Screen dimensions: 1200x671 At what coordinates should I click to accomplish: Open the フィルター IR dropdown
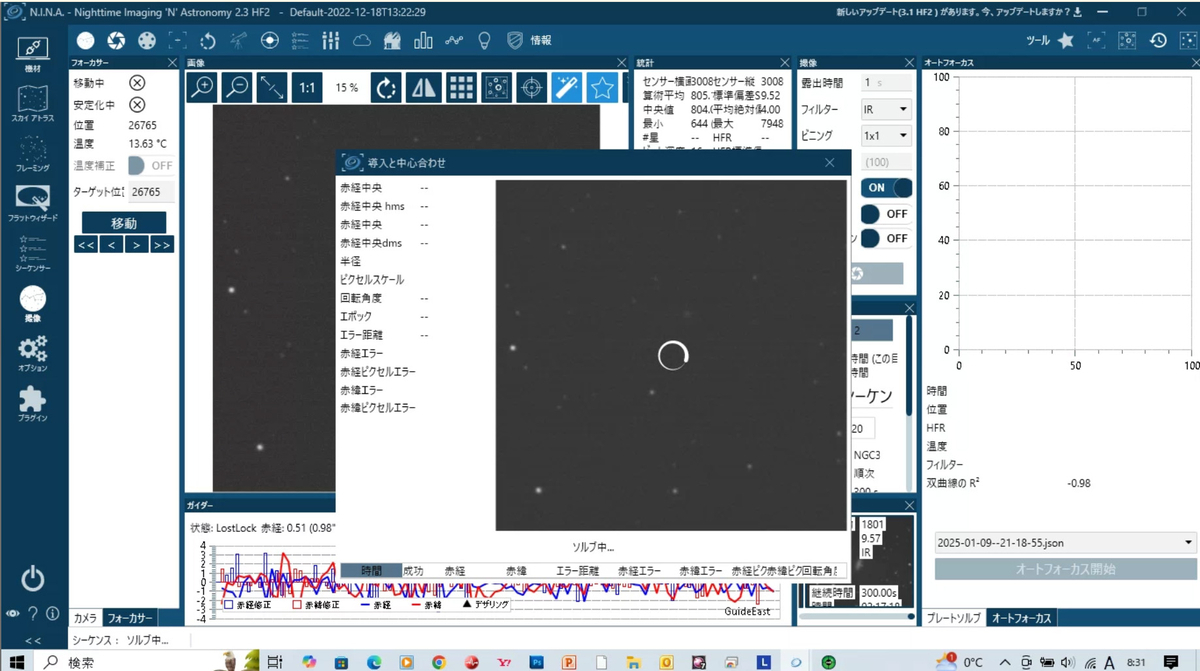887,109
